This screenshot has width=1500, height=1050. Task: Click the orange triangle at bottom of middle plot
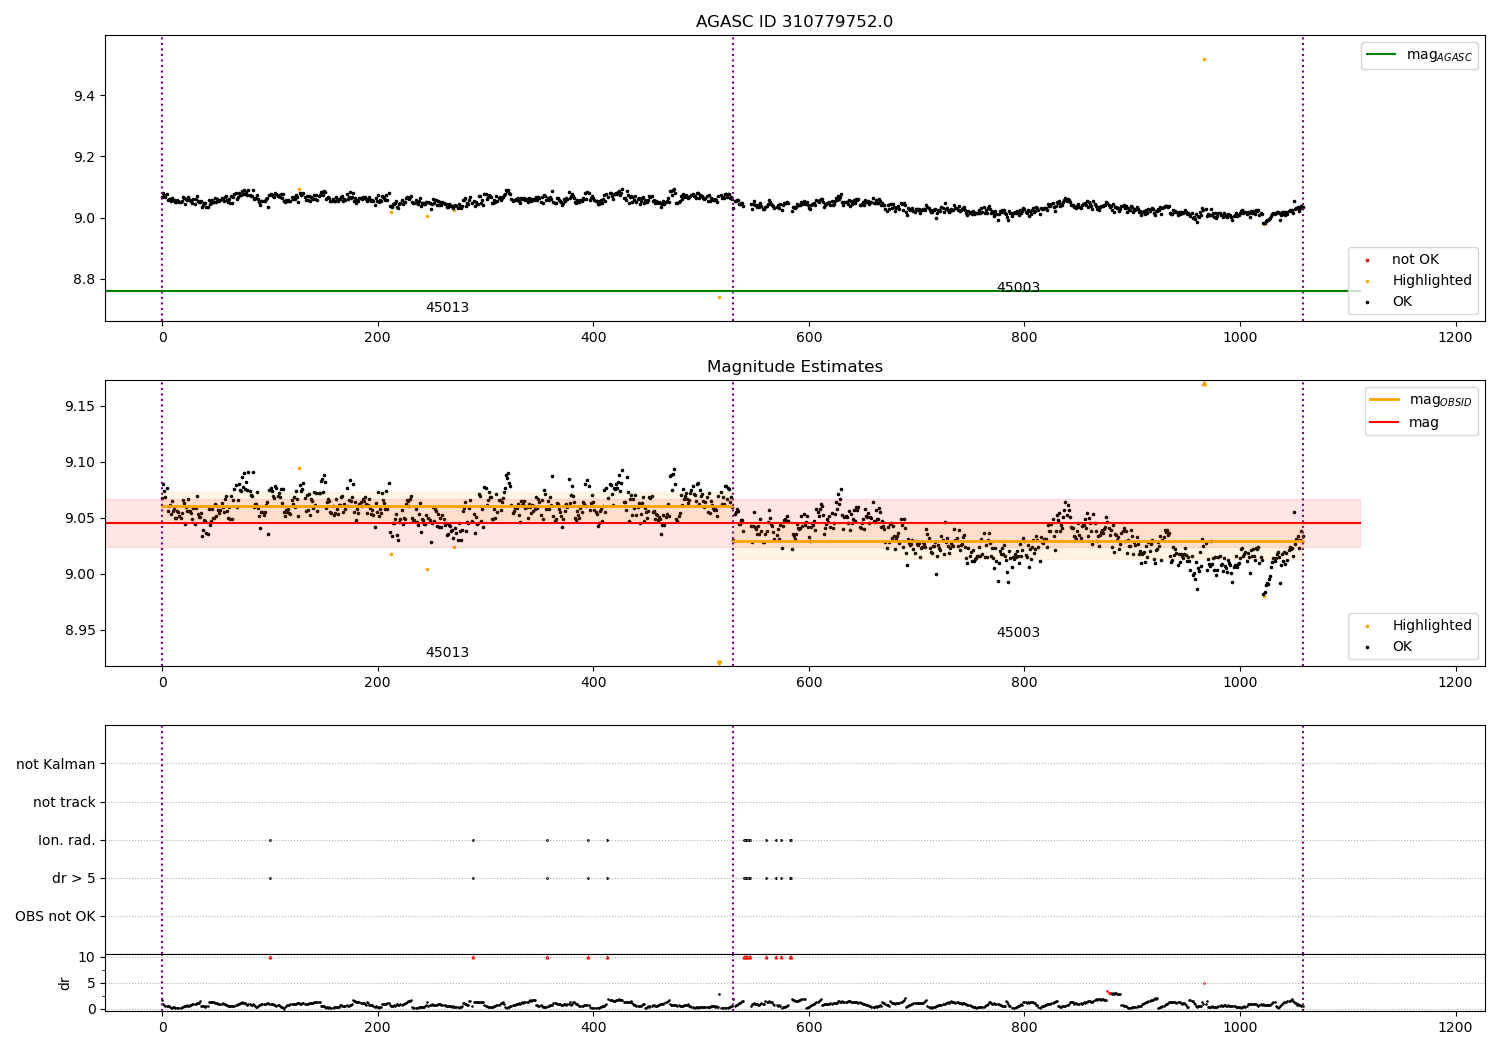(x=719, y=663)
